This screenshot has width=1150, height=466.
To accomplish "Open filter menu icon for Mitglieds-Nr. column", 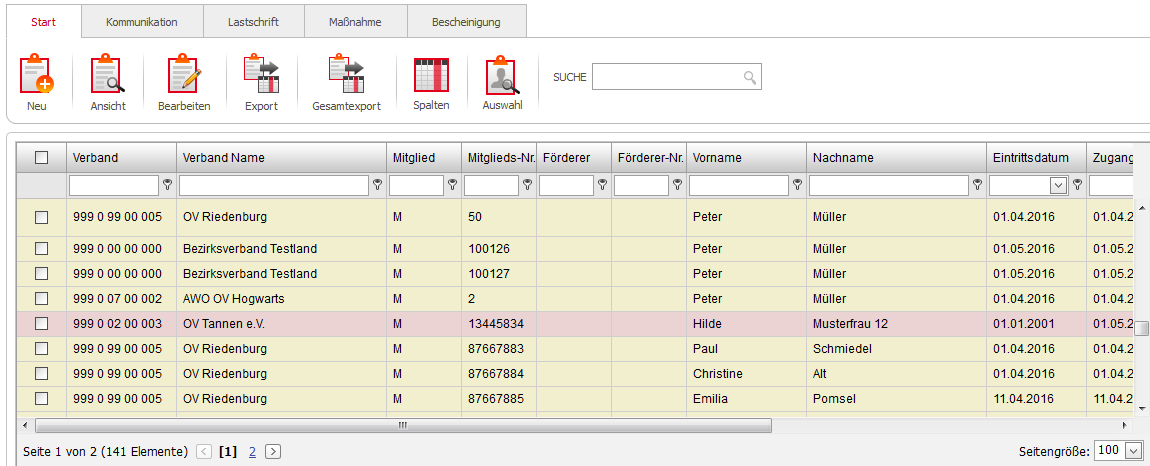I will [528, 185].
